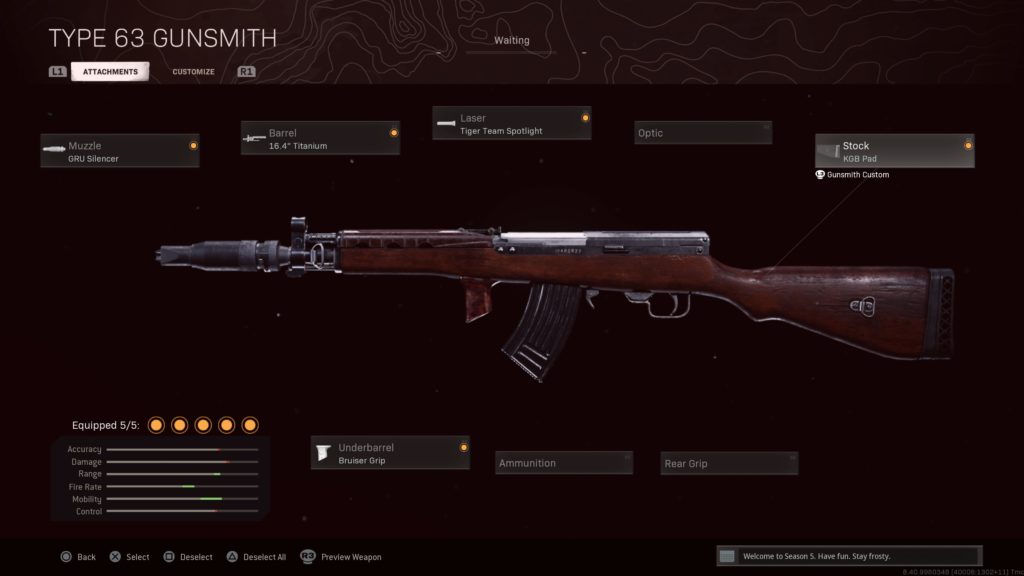Viewport: 1024px width, 576px height.
Task: Toggle the Muzzle equipped indicator dot
Action: tap(193, 146)
